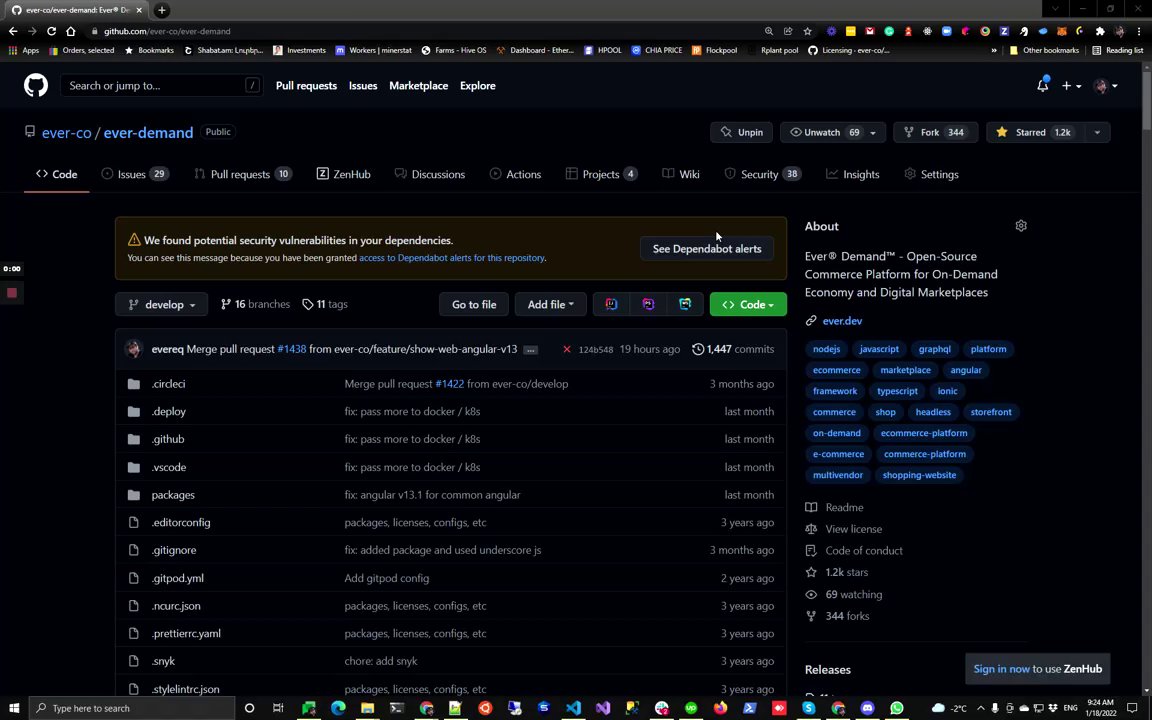This screenshot has width=1152, height=720.
Task: Fork the repository with Fork button
Action: pos(935,132)
